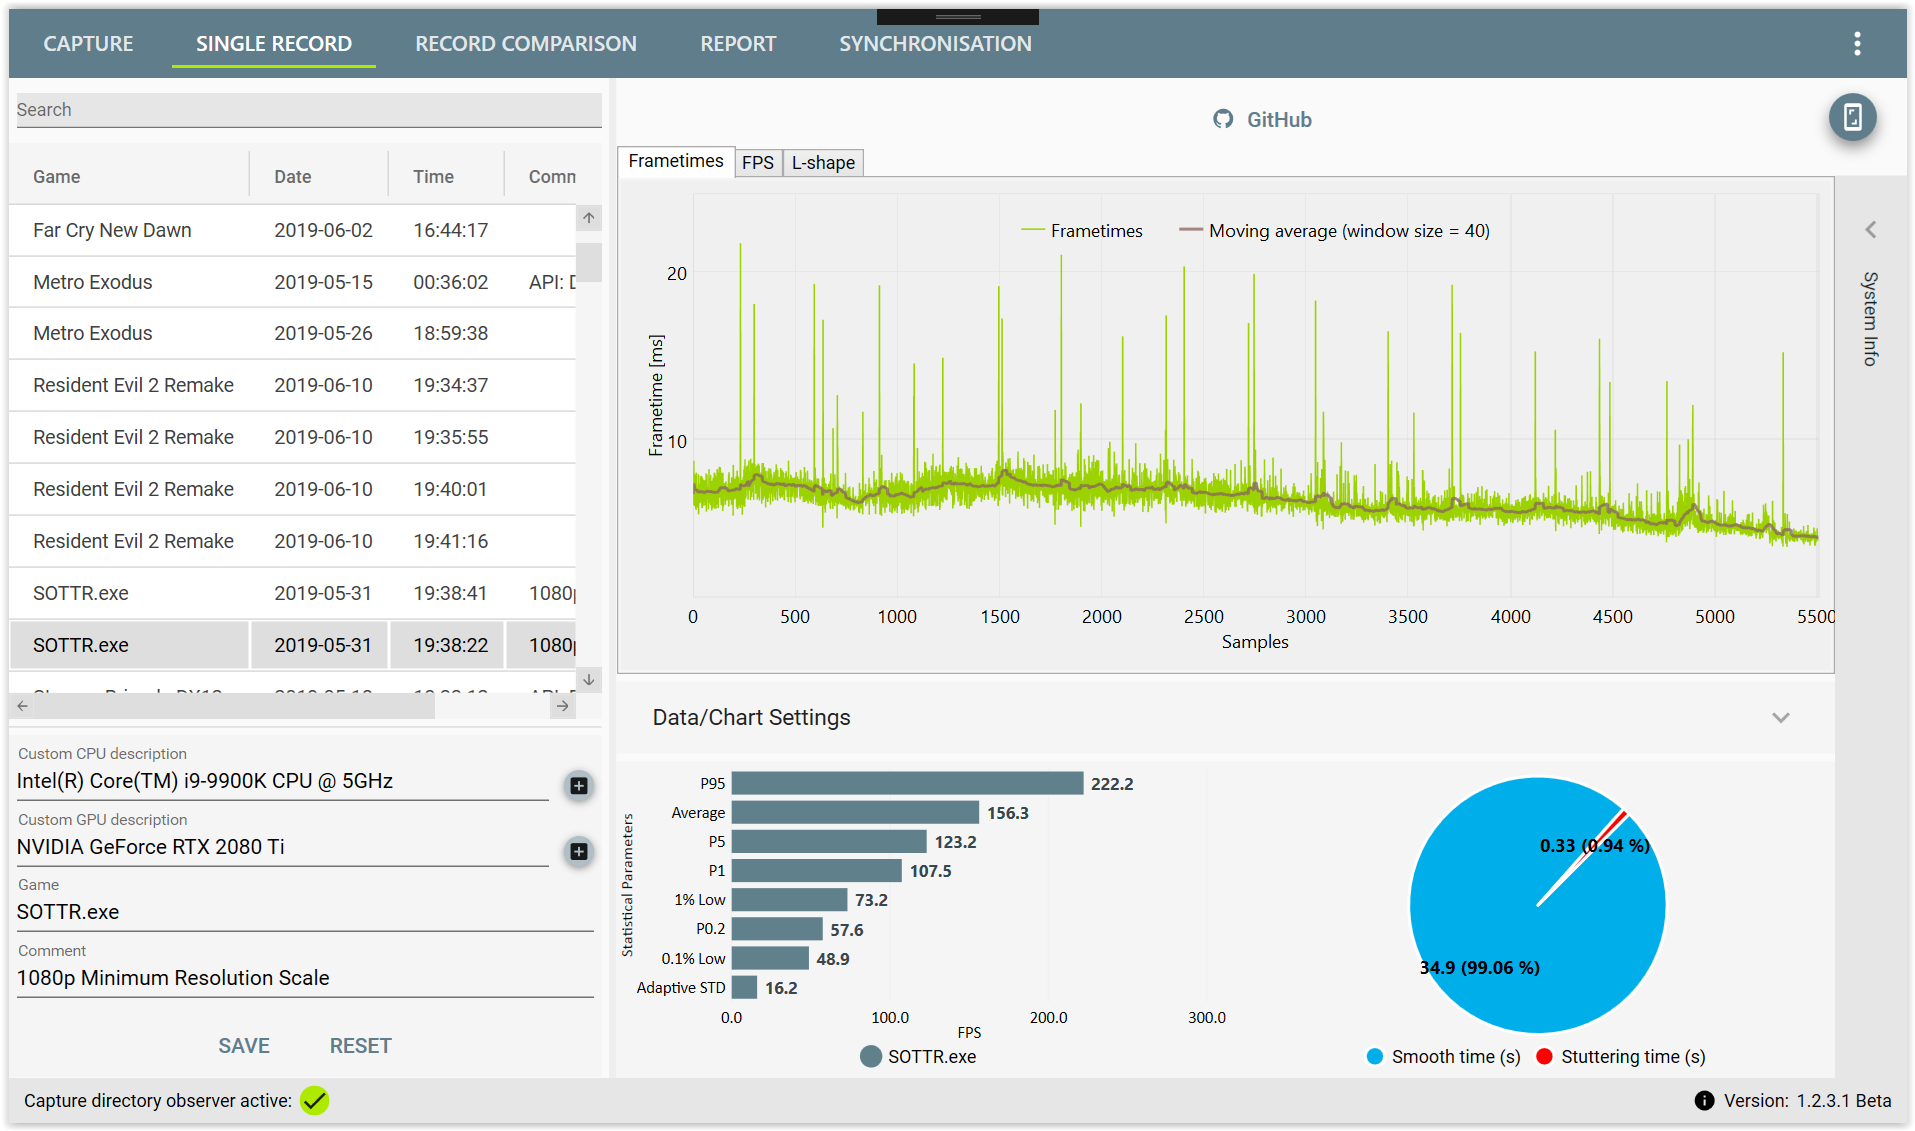
Task: Select Metro Exodus record dated 2019-05-15
Action: [x=293, y=282]
